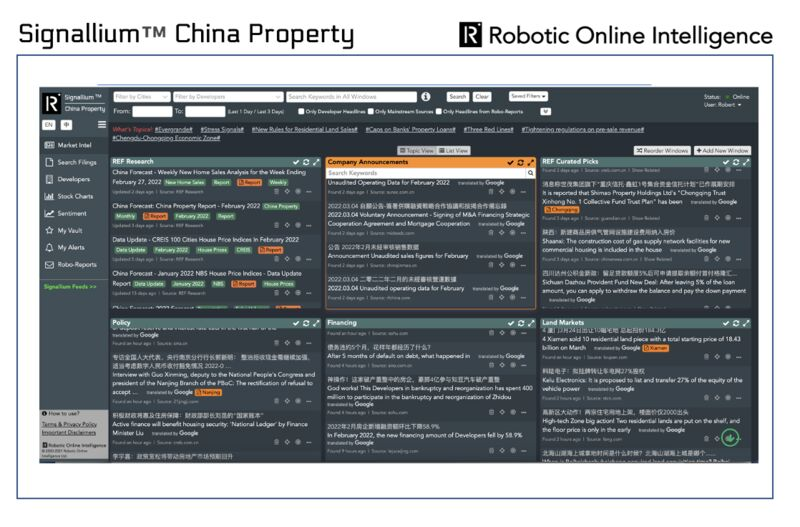Enable Only Developer Headlines checkbox

(301, 112)
